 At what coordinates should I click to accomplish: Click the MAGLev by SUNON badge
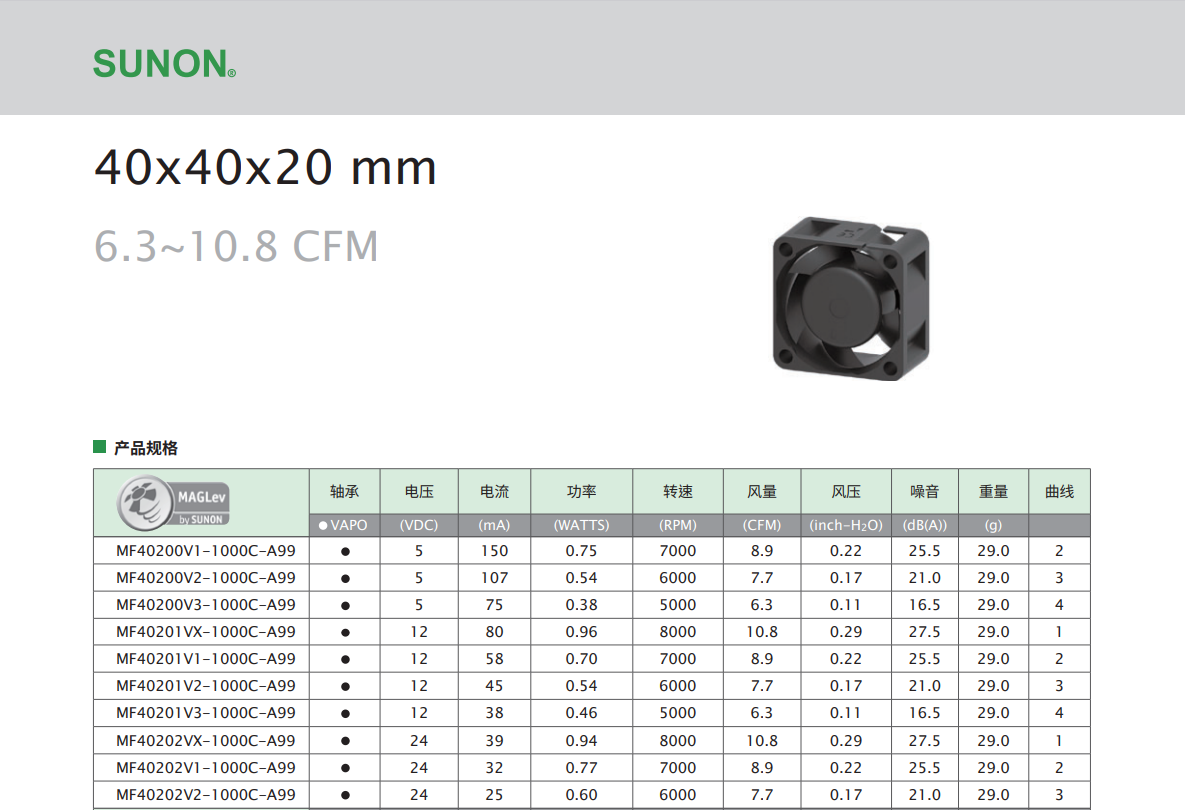[173, 502]
